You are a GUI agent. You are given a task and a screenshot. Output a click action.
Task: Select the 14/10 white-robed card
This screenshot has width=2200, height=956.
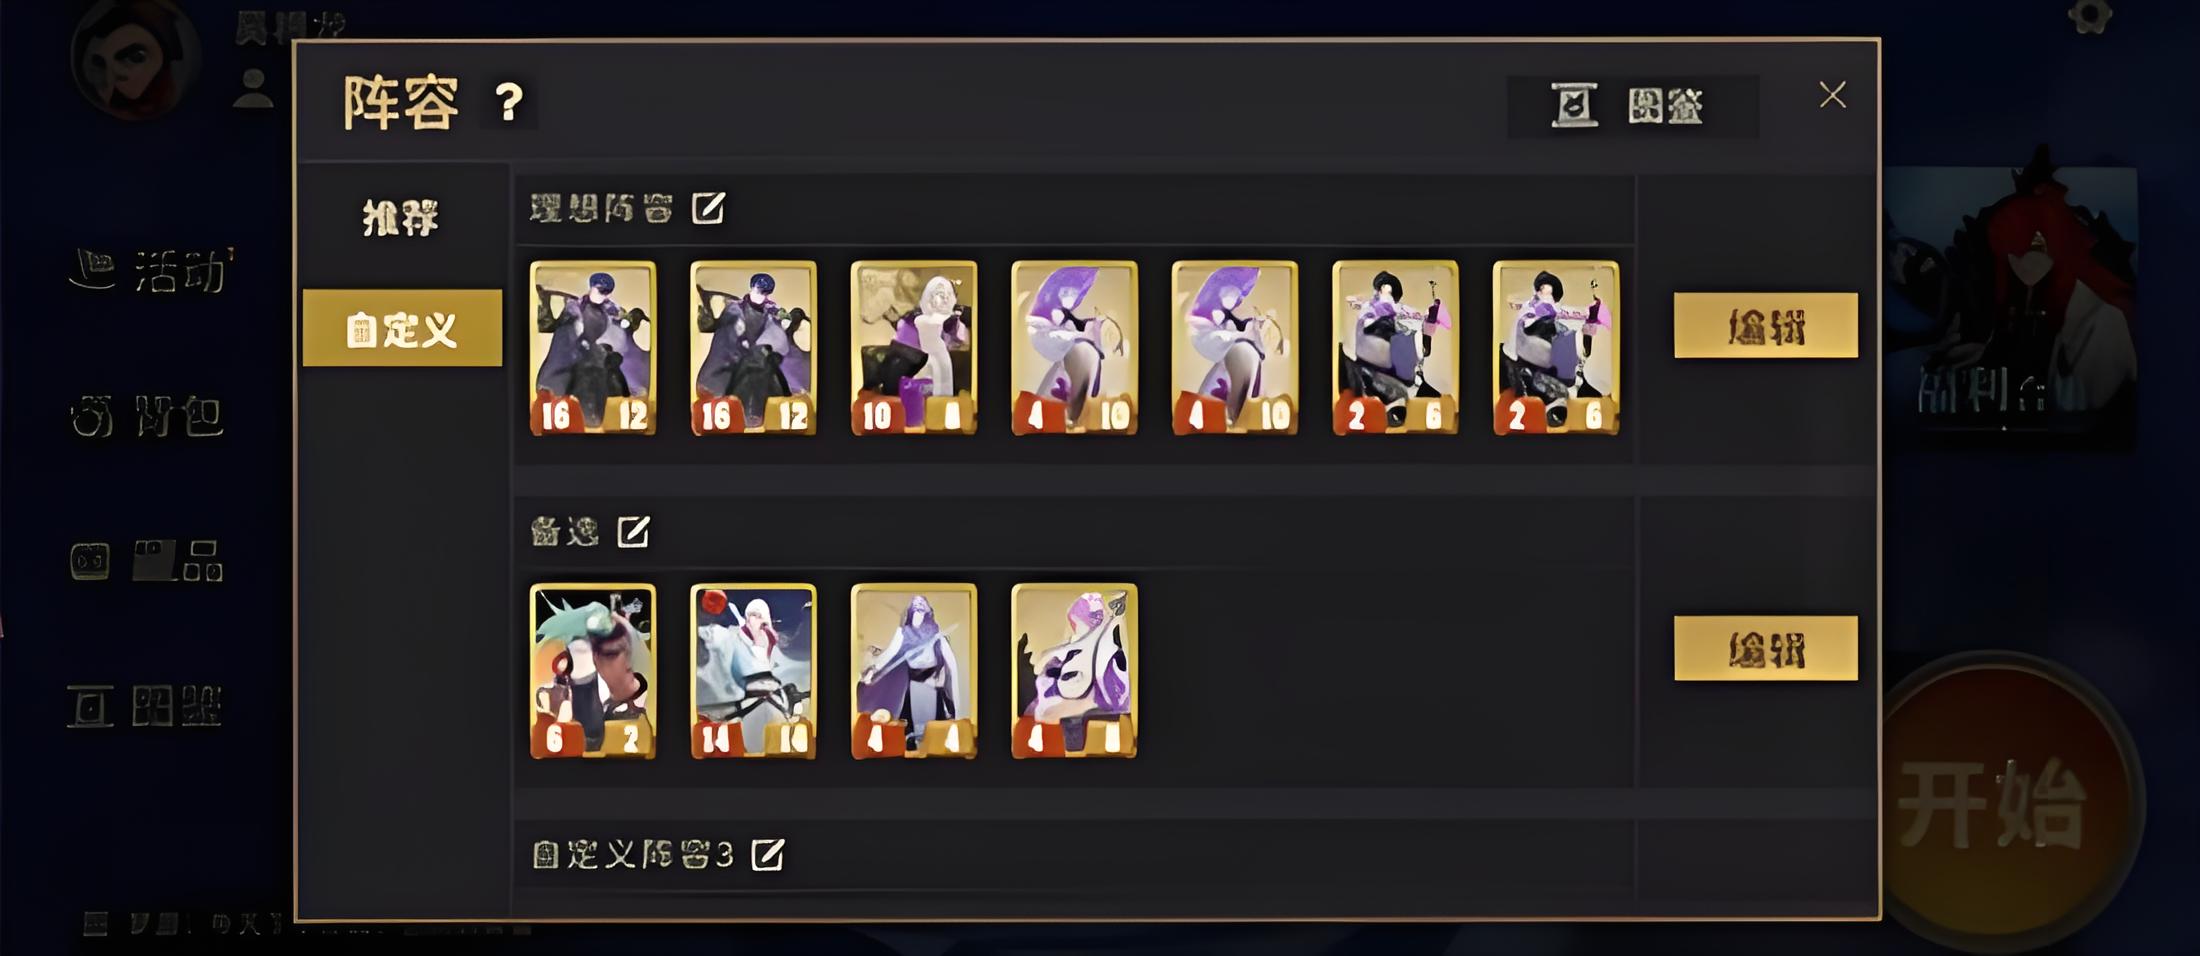tap(753, 671)
